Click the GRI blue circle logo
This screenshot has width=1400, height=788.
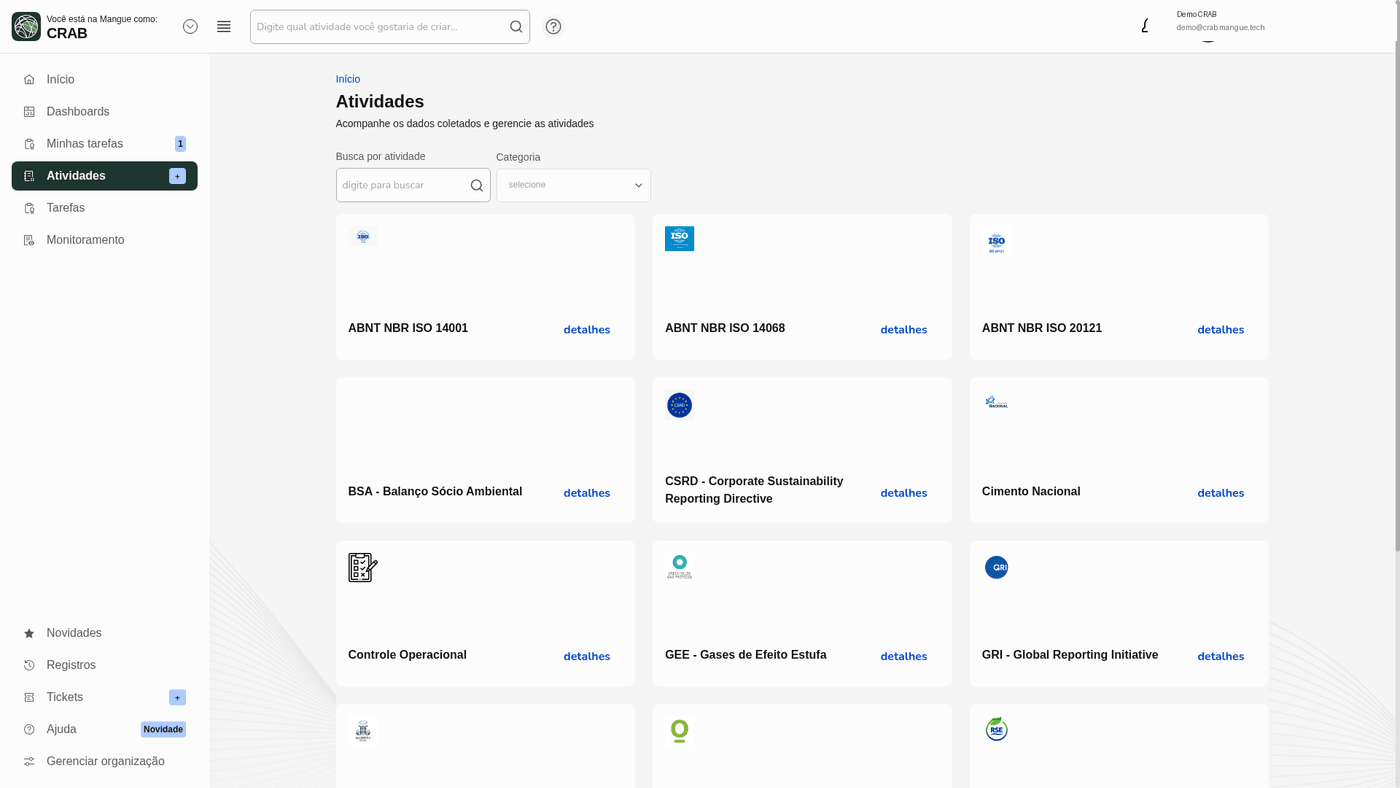click(997, 567)
